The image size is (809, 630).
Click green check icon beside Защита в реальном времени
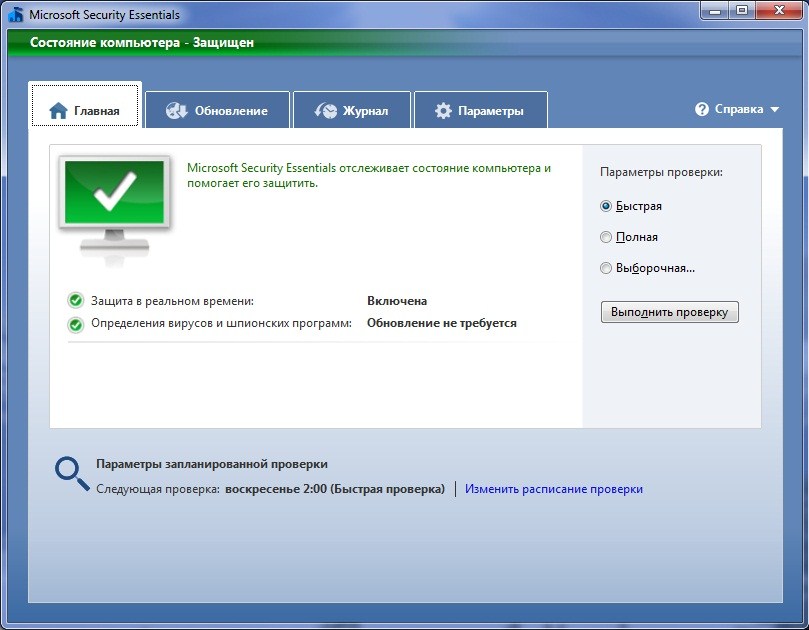coord(76,300)
